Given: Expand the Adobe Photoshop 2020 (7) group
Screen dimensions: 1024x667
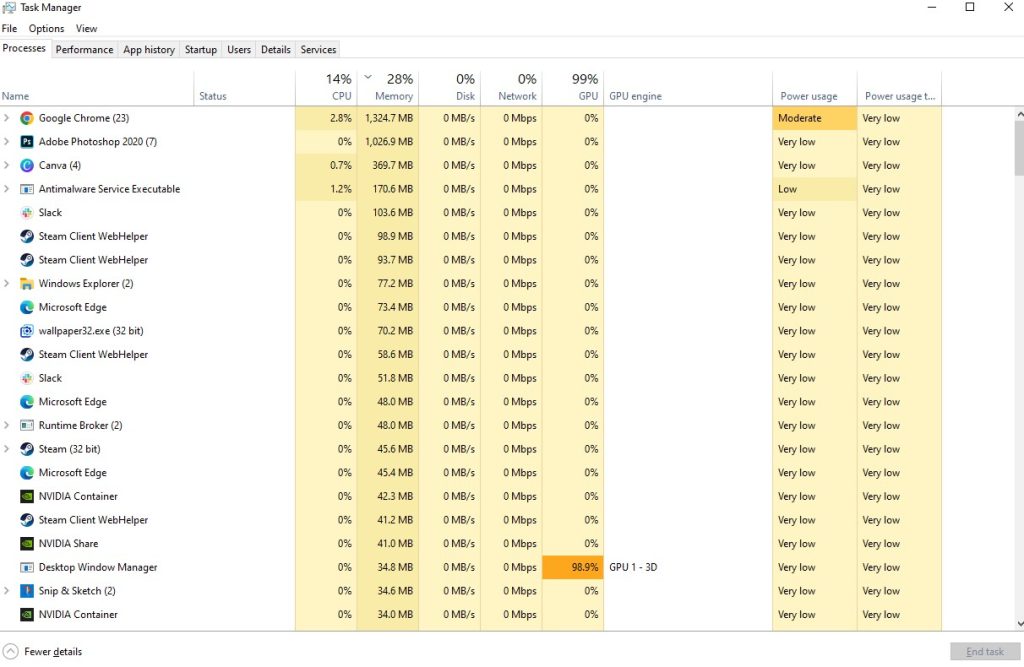Looking at the screenshot, I should click(7, 142).
